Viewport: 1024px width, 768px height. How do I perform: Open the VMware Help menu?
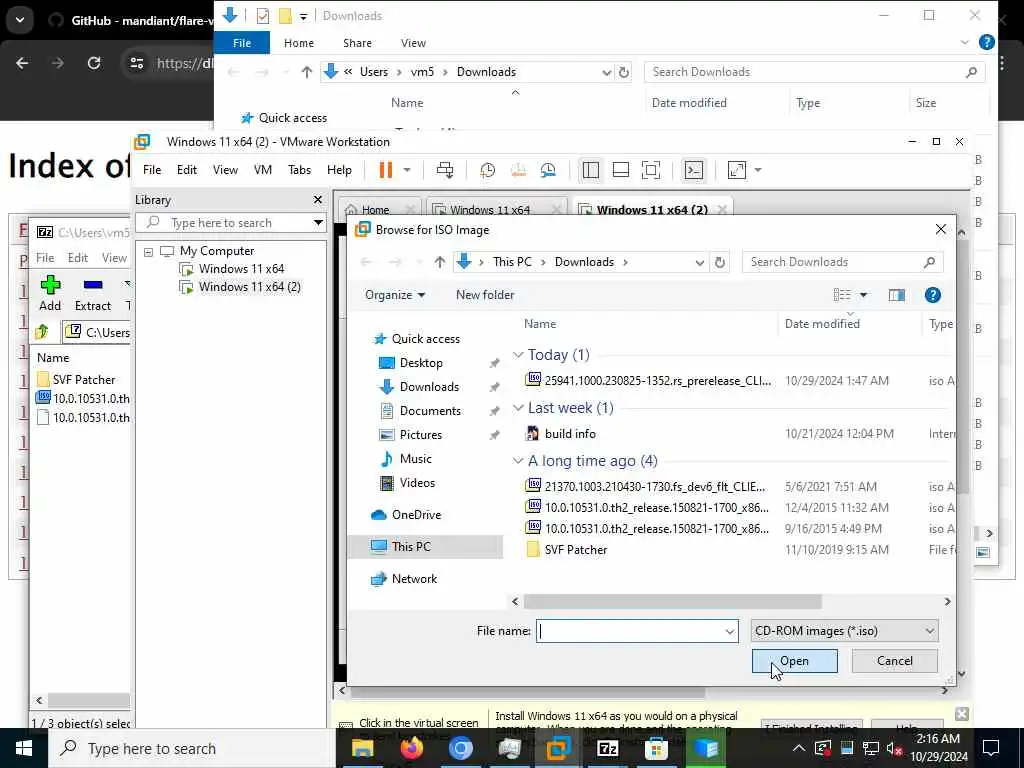point(339,170)
